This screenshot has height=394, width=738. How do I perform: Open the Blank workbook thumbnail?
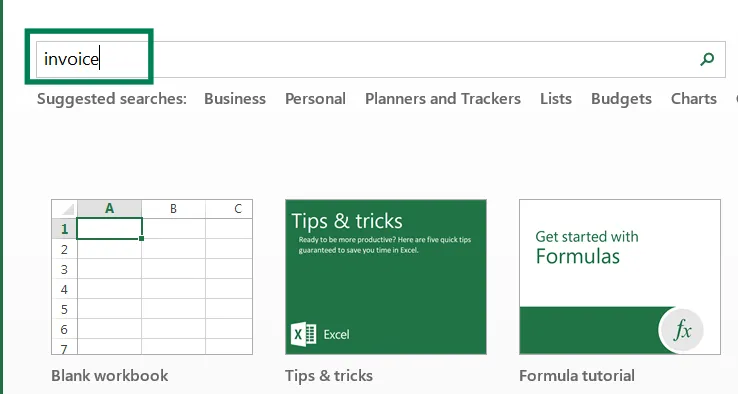tap(152, 277)
